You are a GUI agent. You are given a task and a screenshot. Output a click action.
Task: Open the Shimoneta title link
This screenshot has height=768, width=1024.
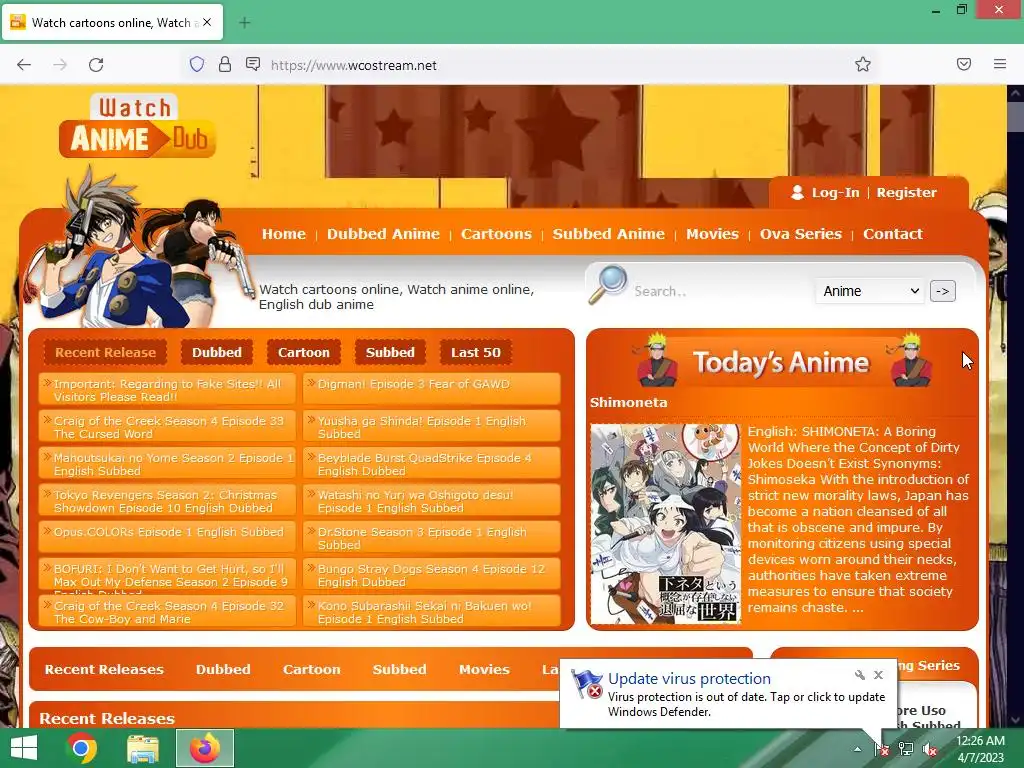628,402
